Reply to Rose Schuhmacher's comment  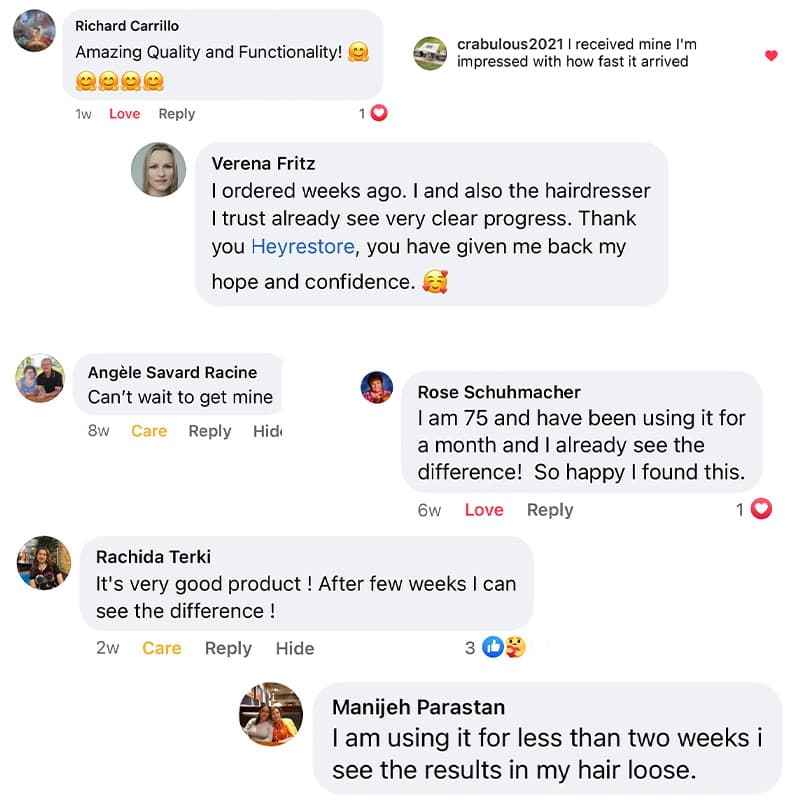[x=550, y=510]
